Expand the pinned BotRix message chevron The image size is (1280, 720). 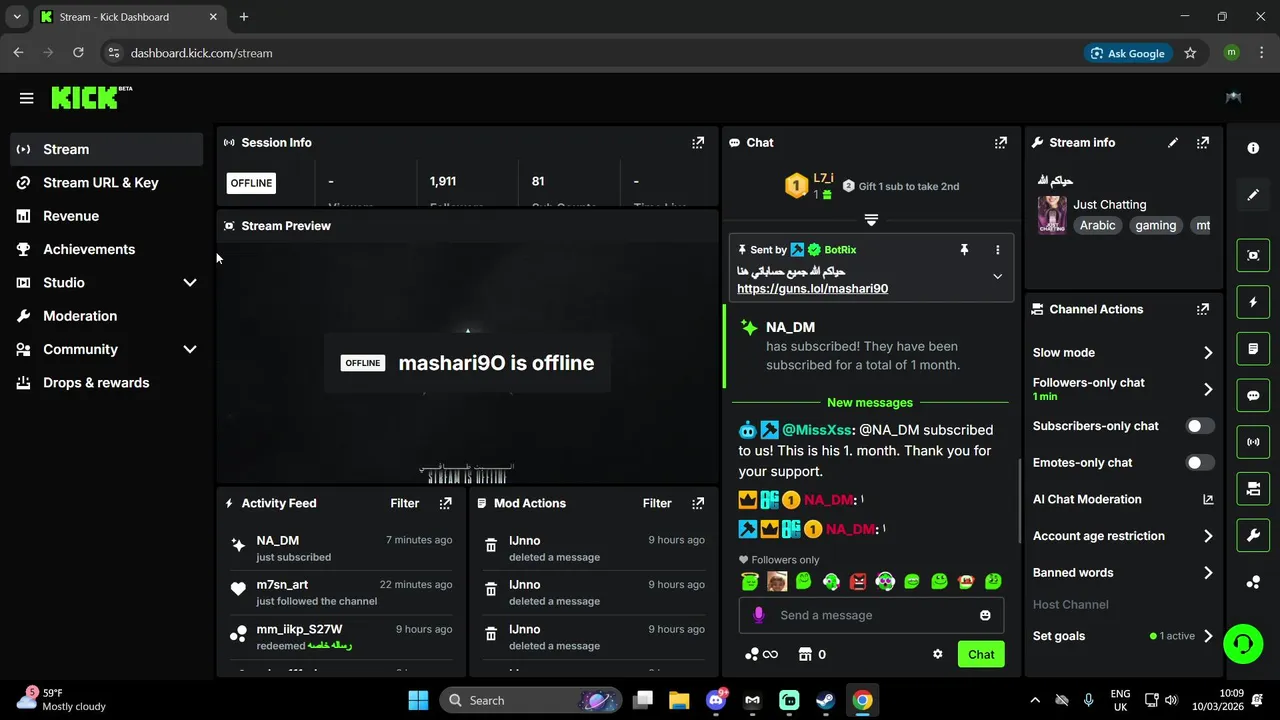point(997,277)
